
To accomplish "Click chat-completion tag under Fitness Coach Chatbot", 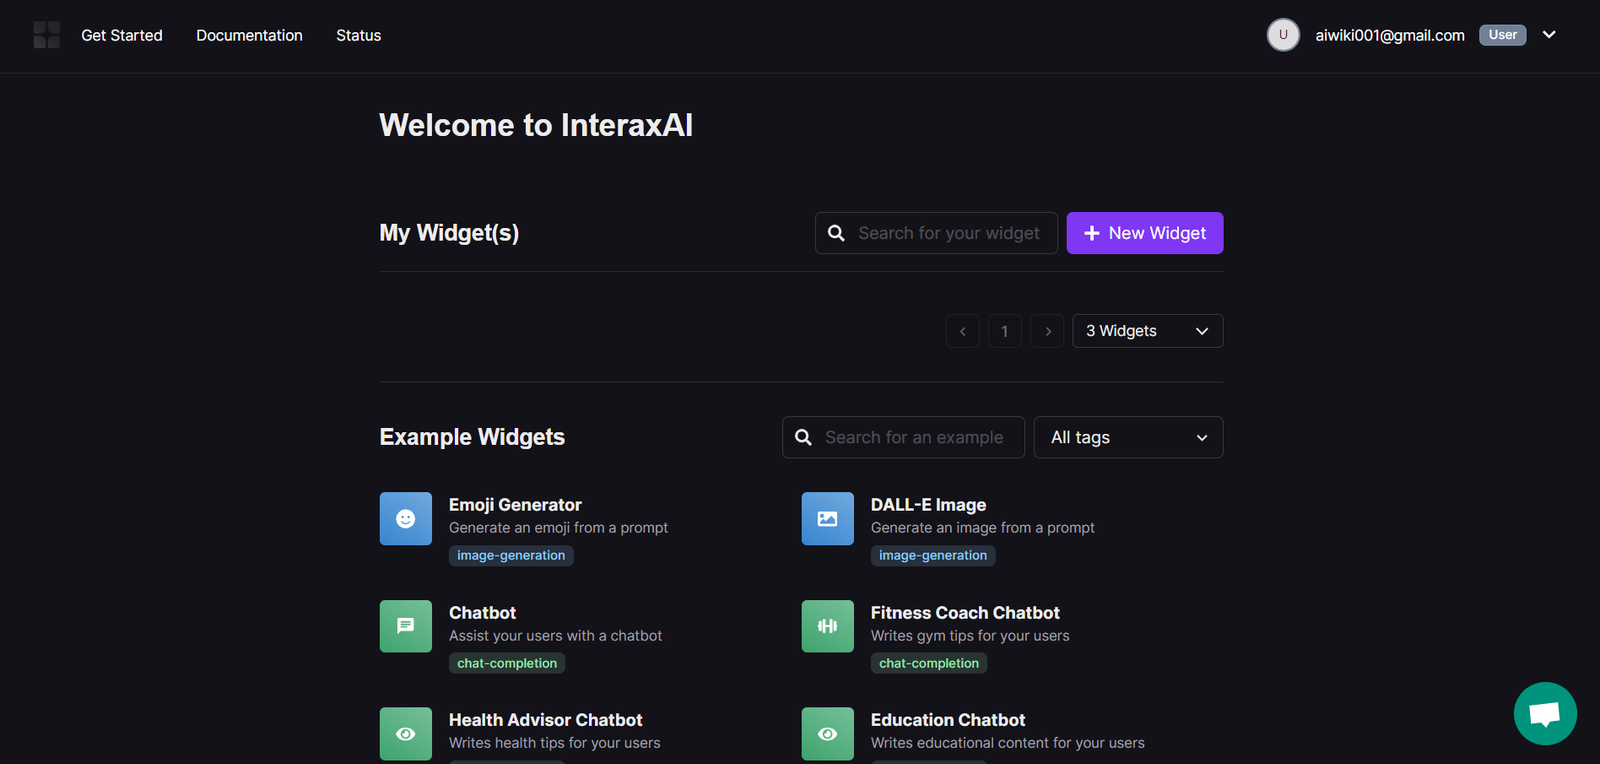I will (929, 663).
